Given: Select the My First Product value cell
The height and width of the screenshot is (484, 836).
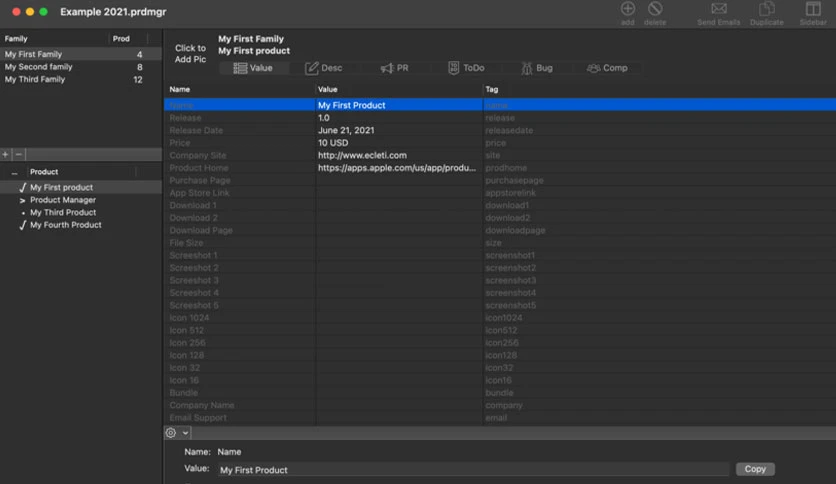Looking at the screenshot, I should click(399, 106).
